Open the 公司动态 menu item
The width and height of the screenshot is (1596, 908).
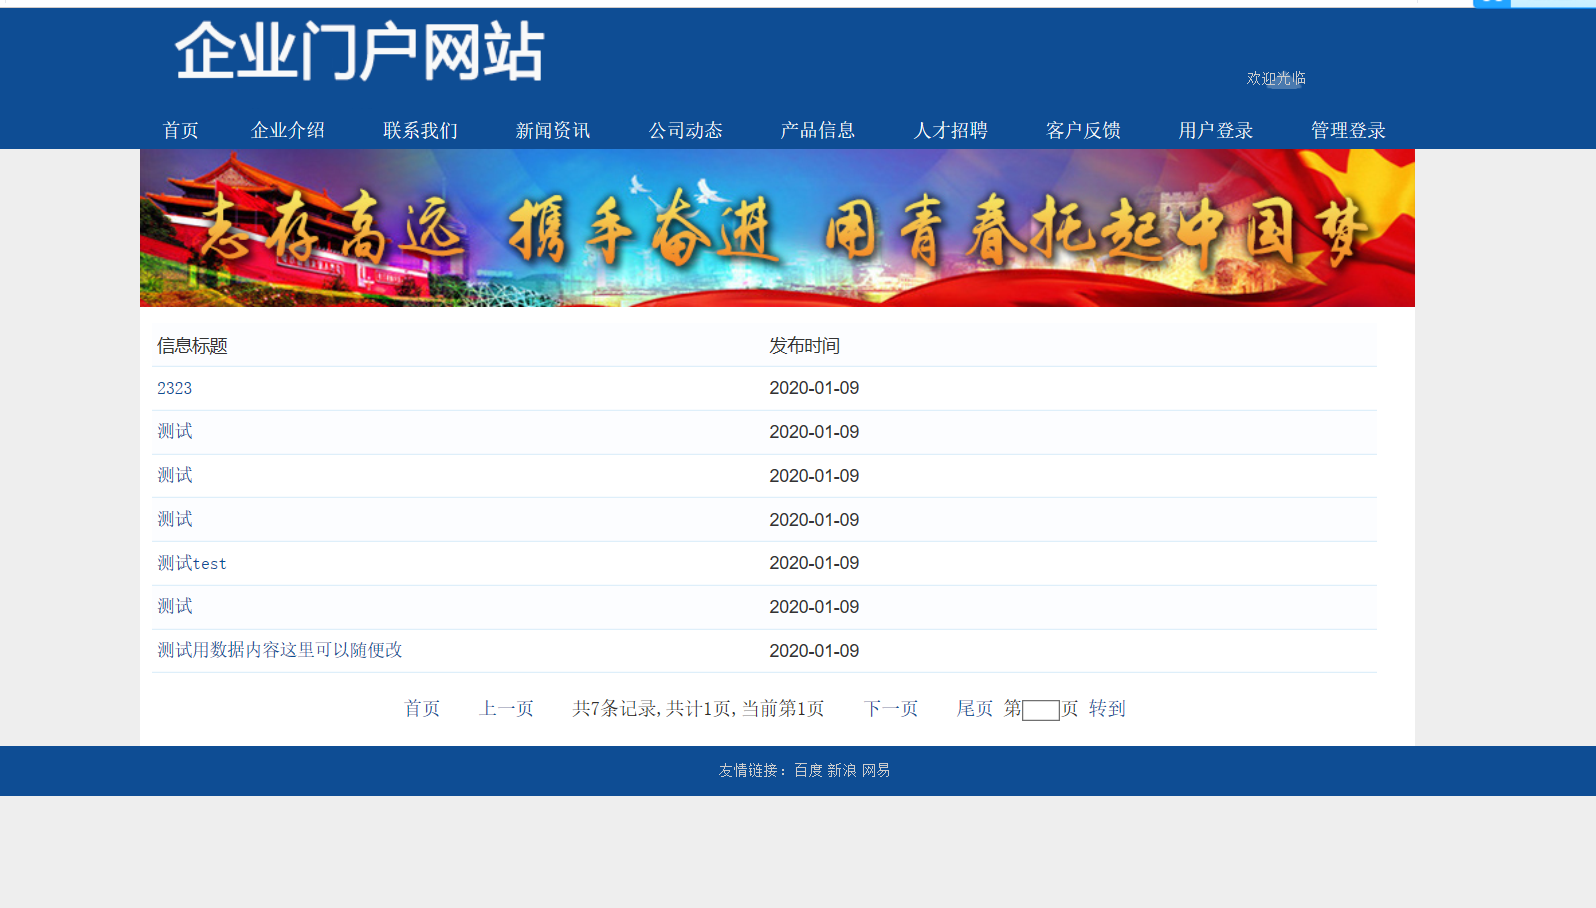tap(685, 131)
